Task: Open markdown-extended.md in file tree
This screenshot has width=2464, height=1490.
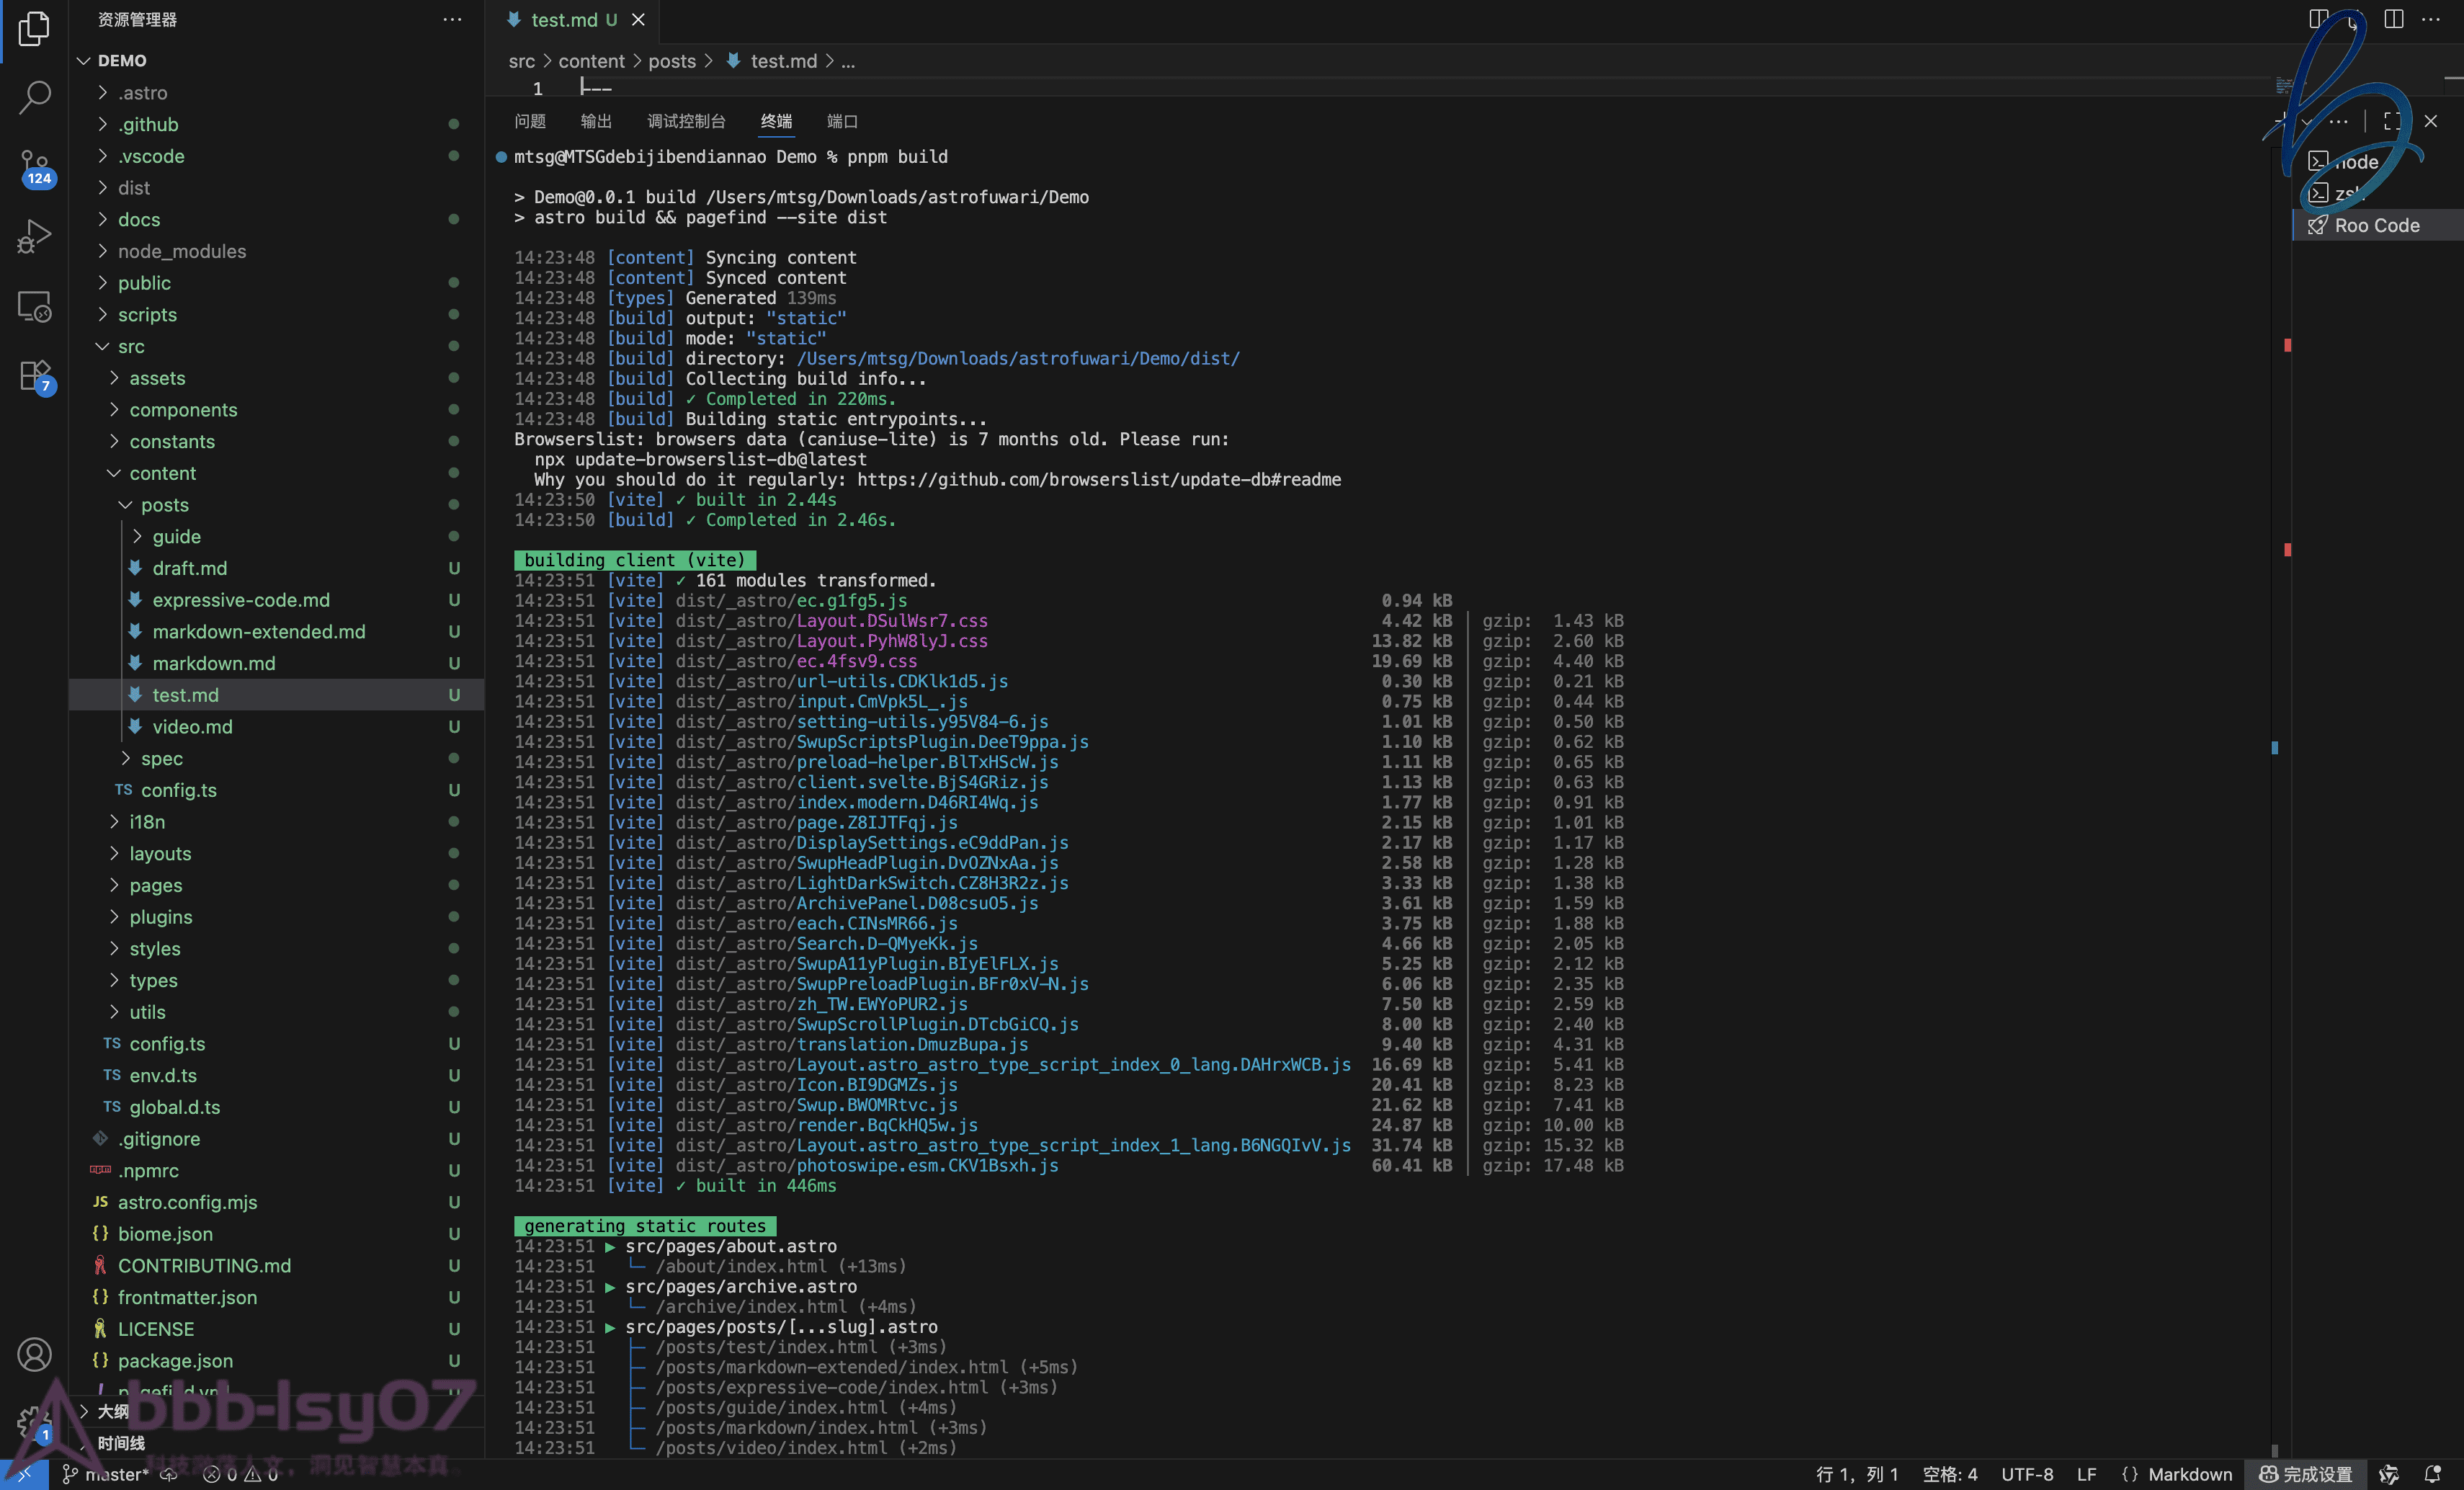Action: 258,631
